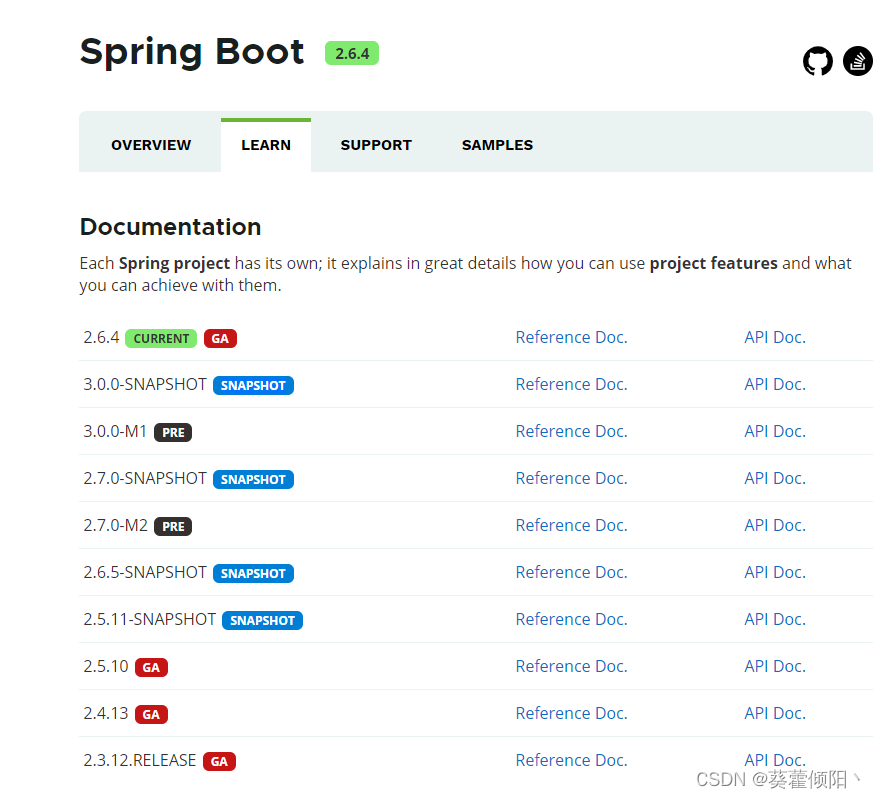Viewport: 875px width, 799px height.
Task: Open the SUPPORT tab
Action: (x=376, y=145)
